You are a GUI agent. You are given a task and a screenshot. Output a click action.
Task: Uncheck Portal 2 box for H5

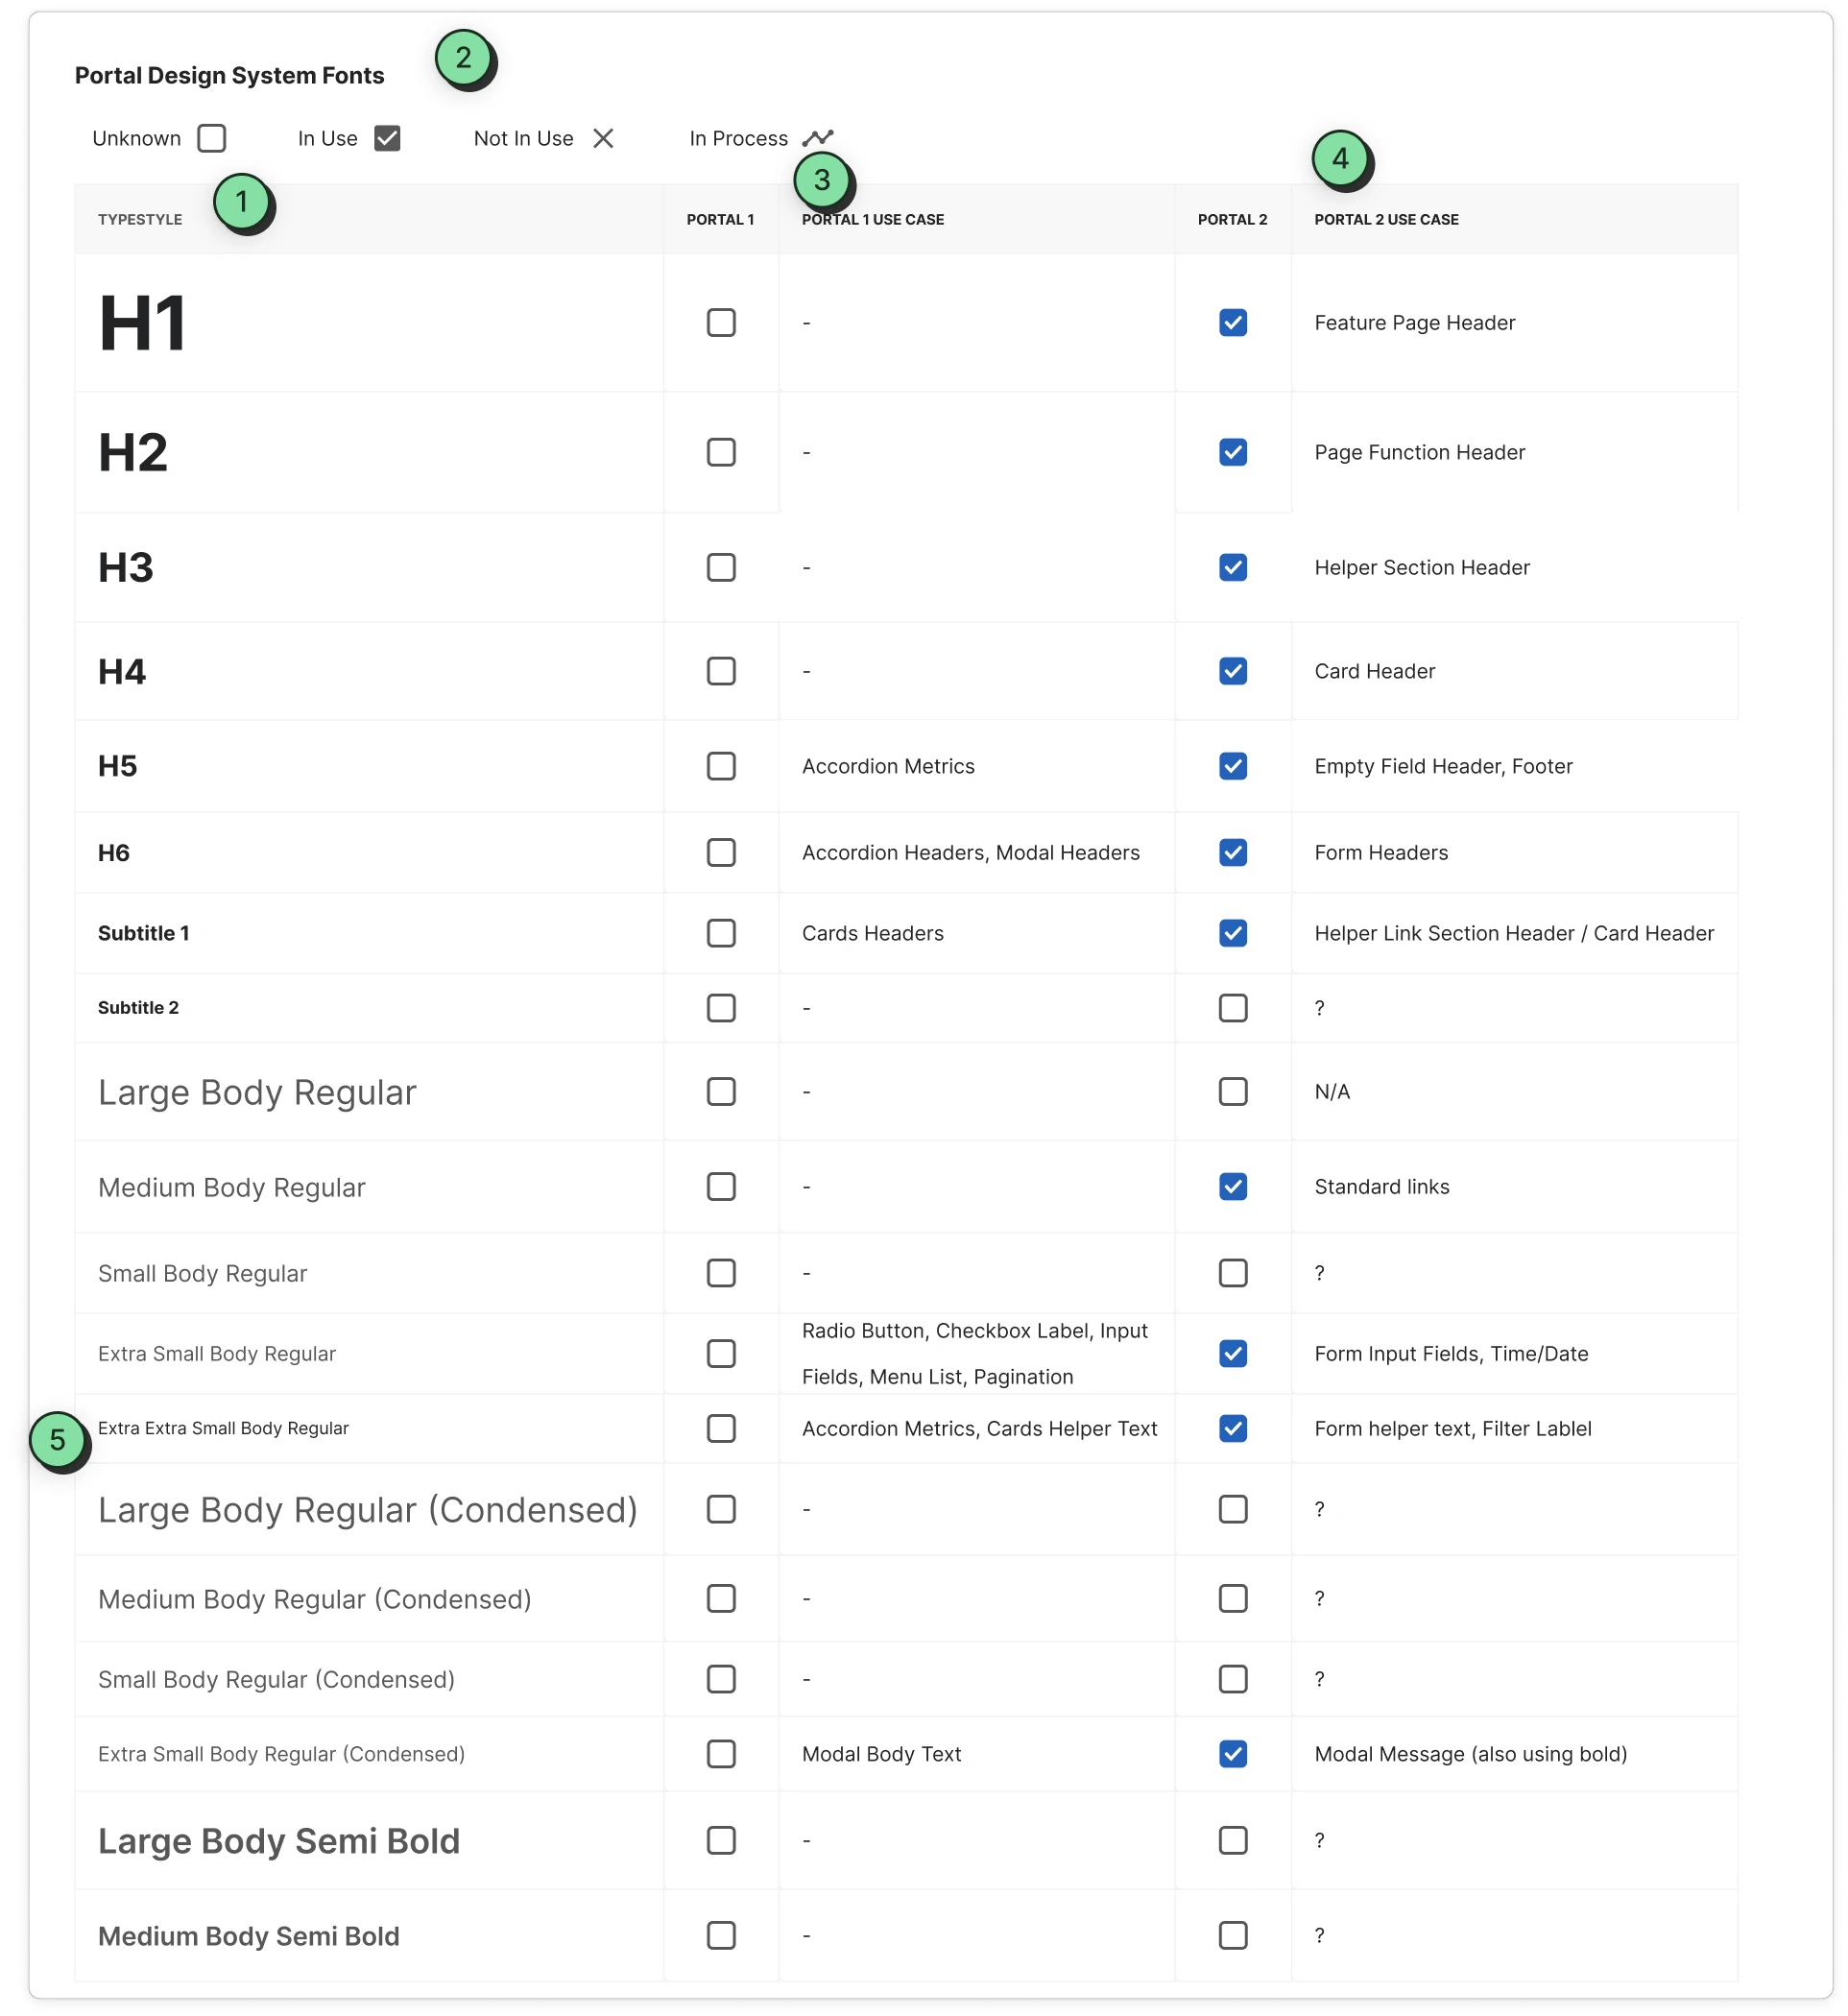click(x=1233, y=766)
